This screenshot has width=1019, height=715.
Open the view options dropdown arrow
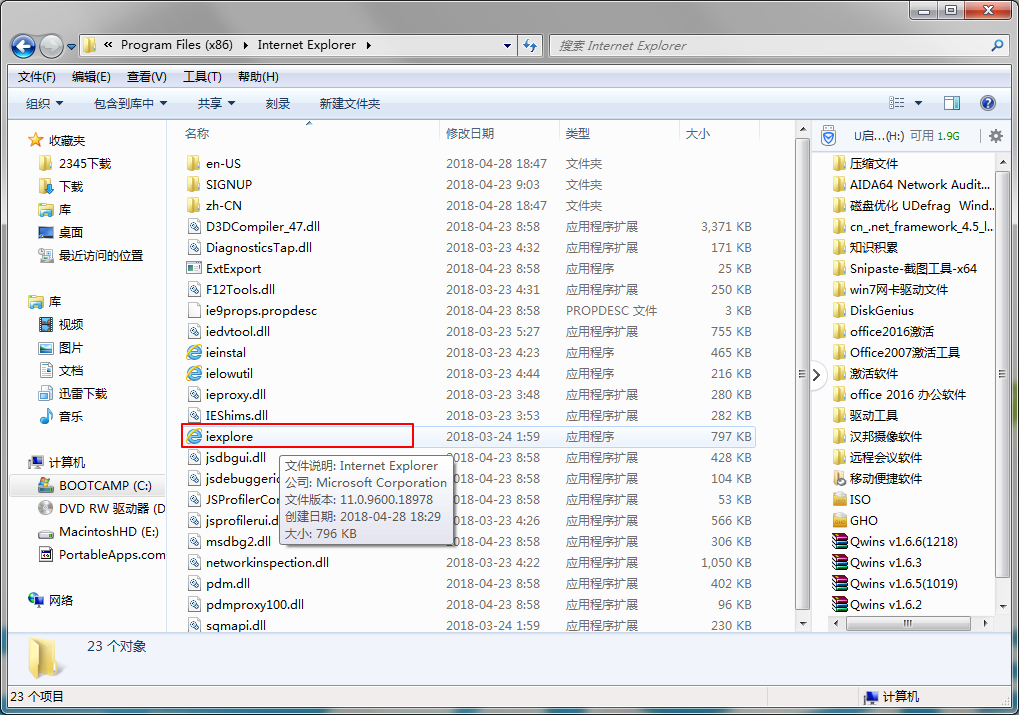[918, 103]
